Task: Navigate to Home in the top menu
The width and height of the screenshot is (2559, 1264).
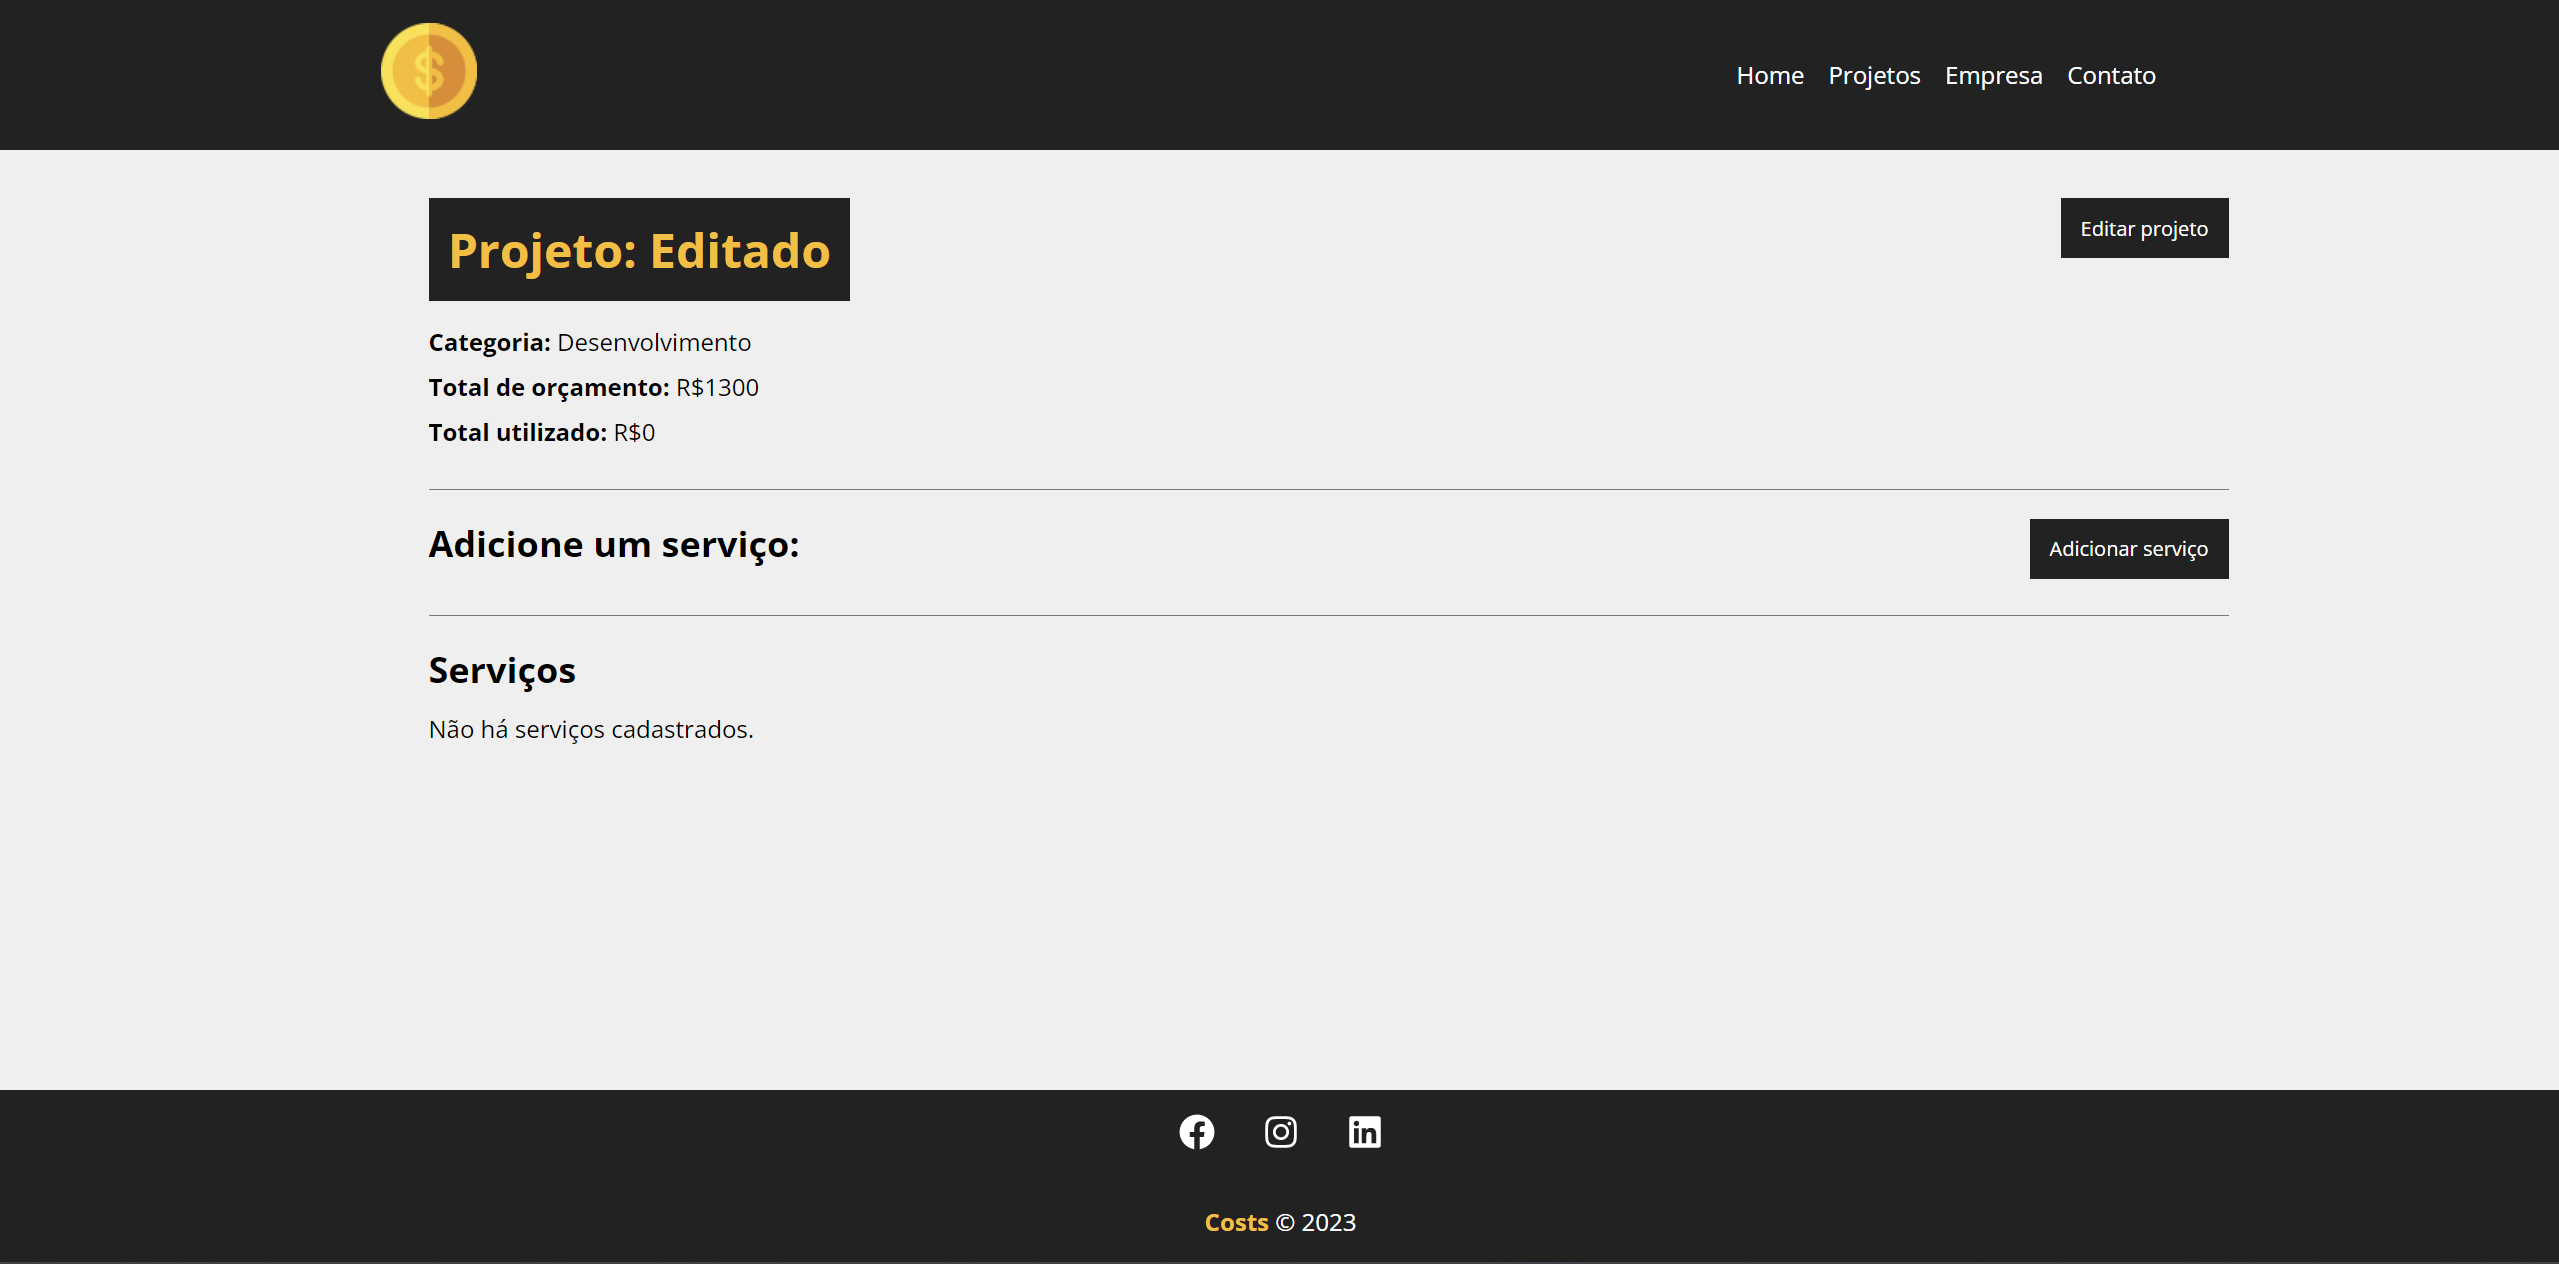Action: [1770, 75]
